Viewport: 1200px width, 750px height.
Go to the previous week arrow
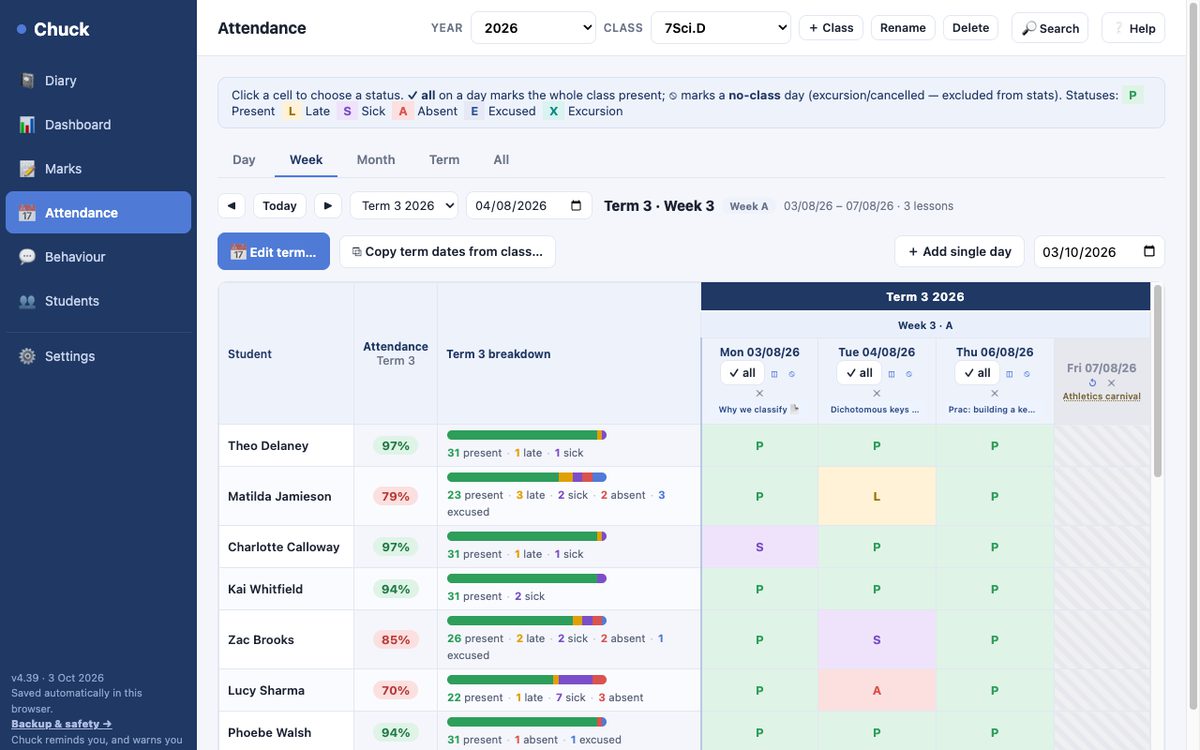(x=232, y=206)
